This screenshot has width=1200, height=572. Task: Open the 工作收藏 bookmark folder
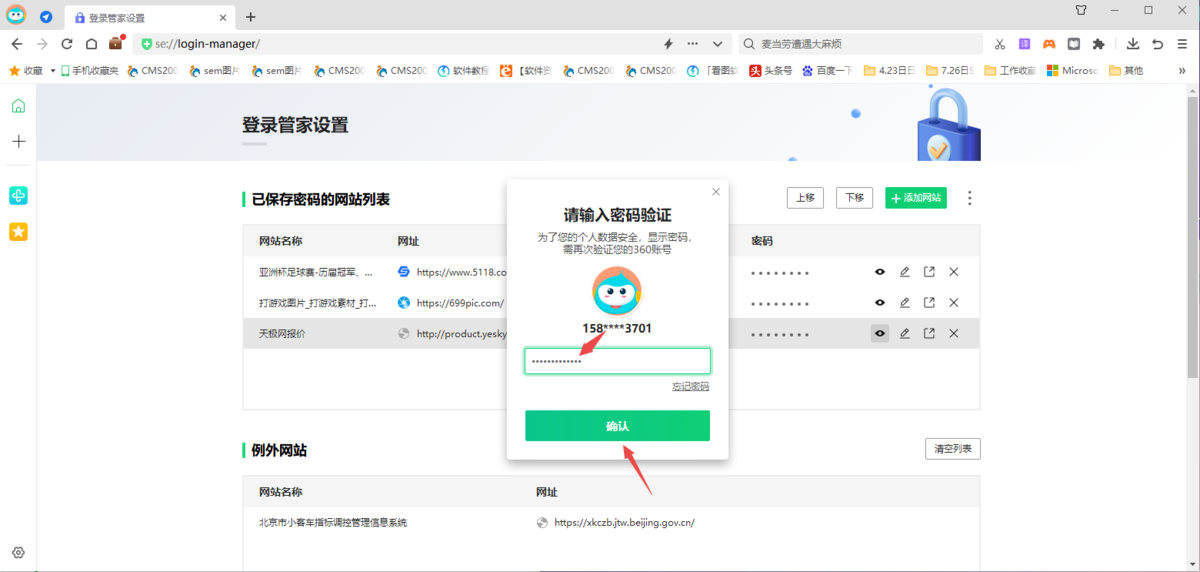pyautogui.click(x=1010, y=71)
